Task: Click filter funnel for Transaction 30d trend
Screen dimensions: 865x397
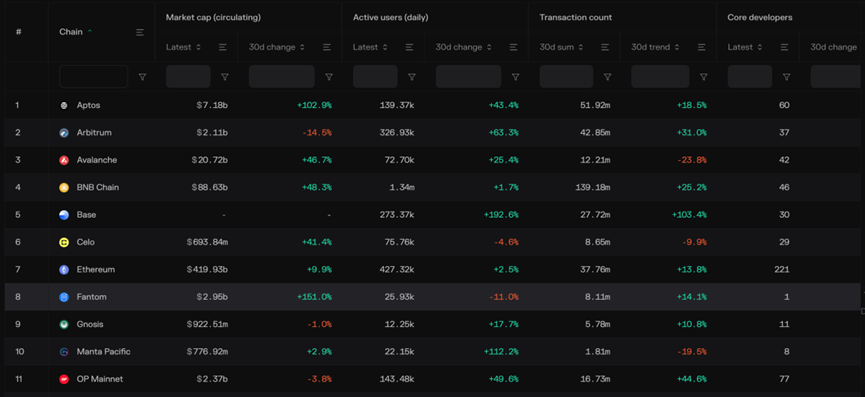Action: click(703, 77)
